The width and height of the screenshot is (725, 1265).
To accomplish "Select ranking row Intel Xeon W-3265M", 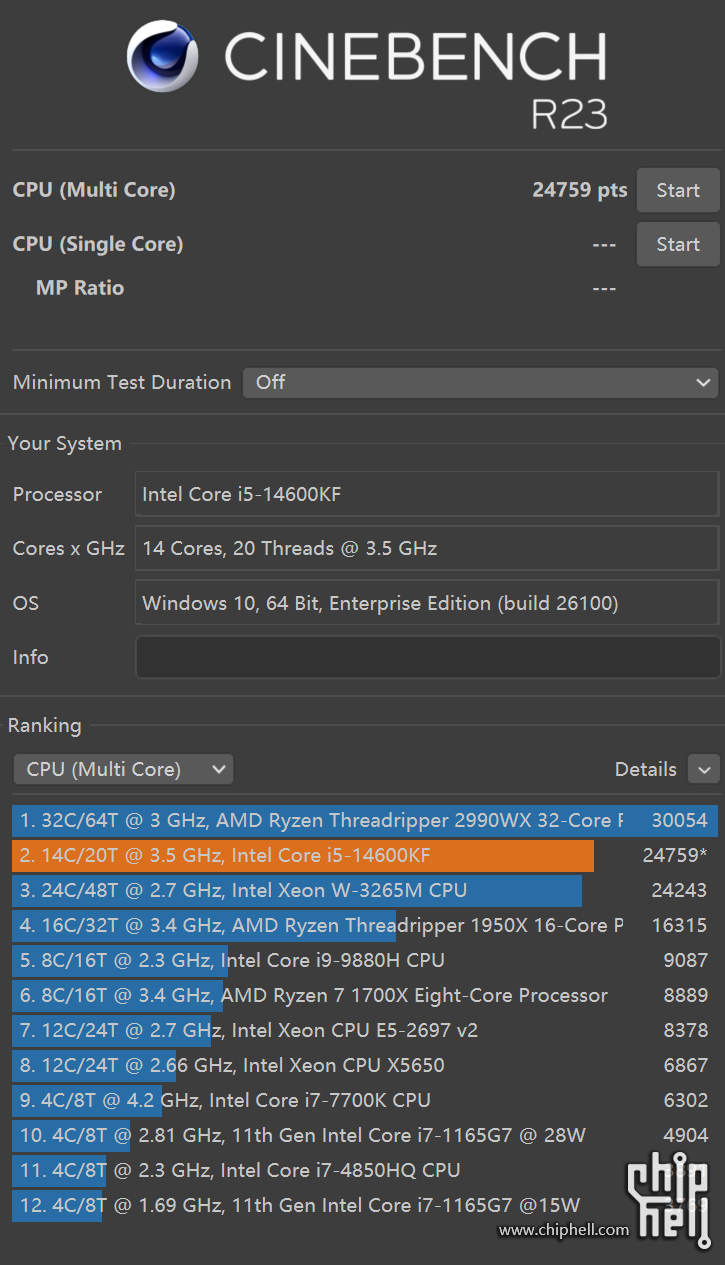I will click(365, 891).
